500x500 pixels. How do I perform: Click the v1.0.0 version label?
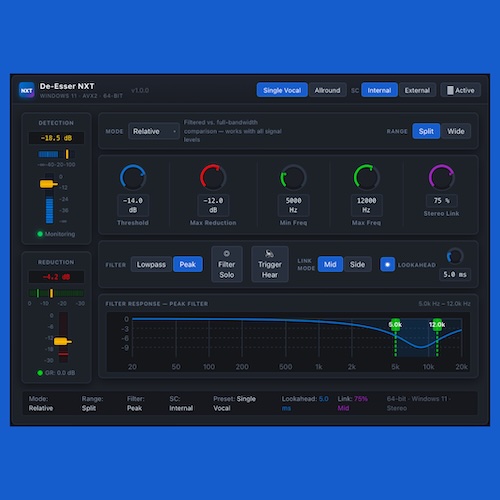click(x=140, y=90)
